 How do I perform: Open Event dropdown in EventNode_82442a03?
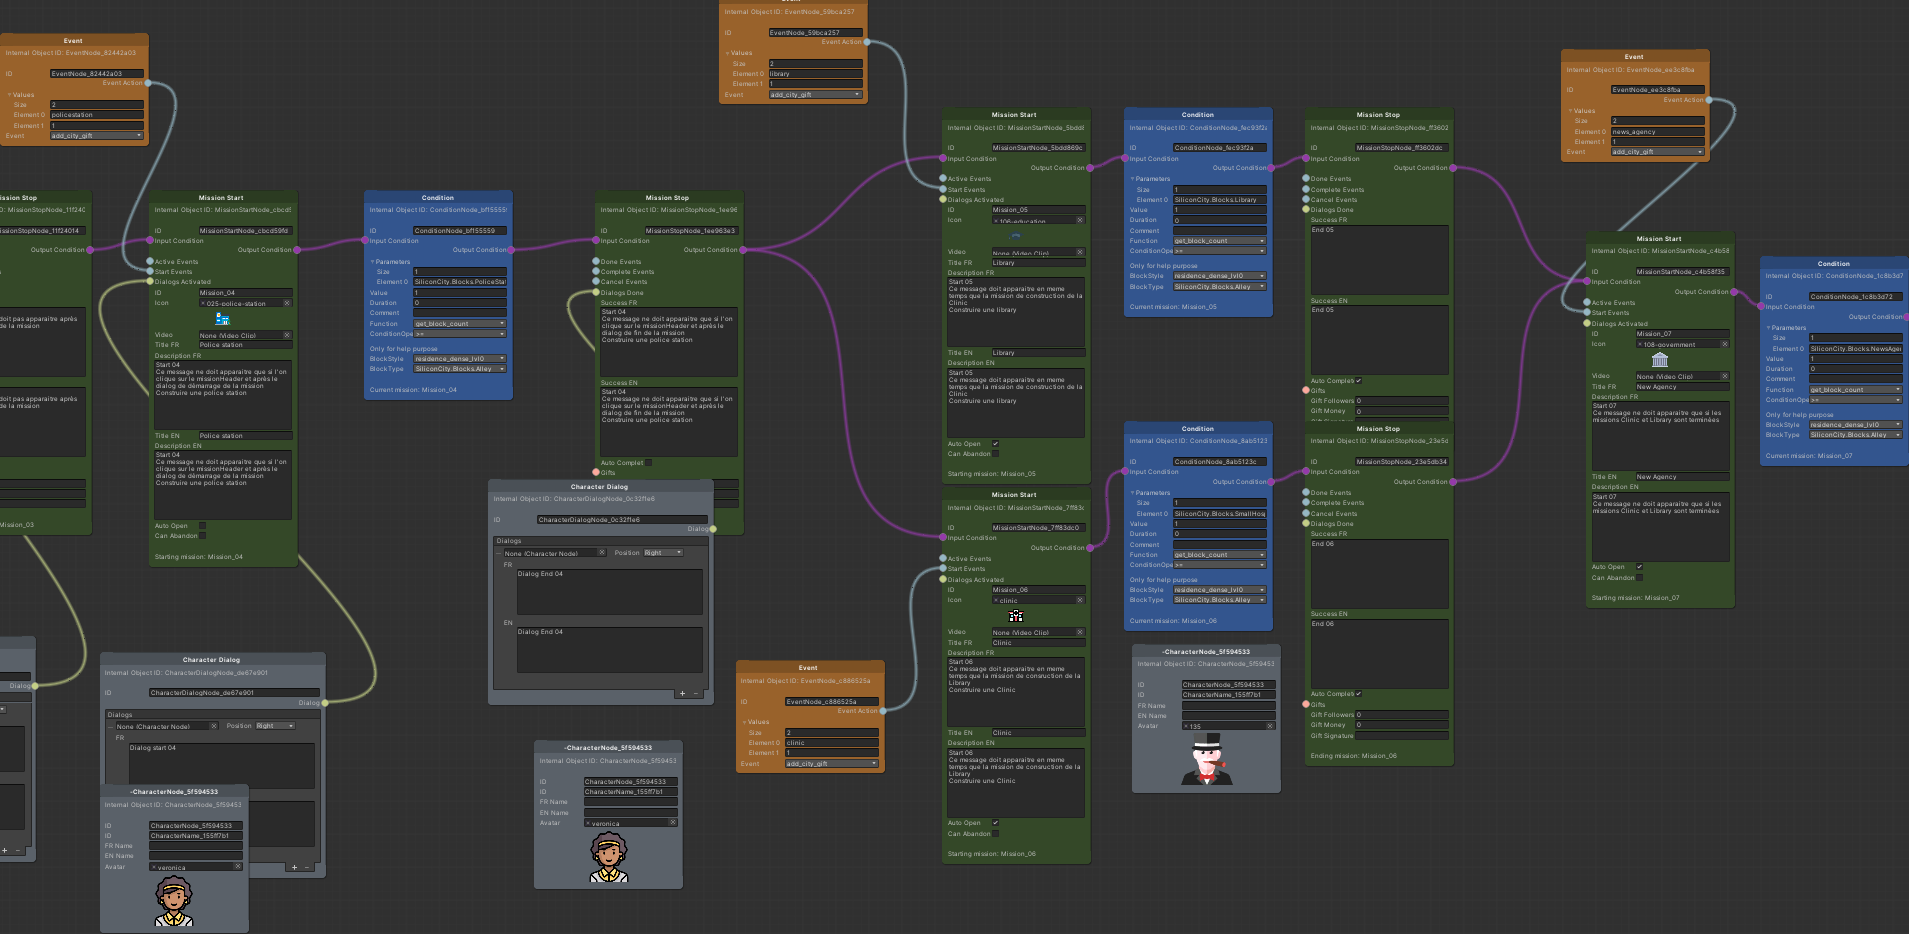click(97, 136)
